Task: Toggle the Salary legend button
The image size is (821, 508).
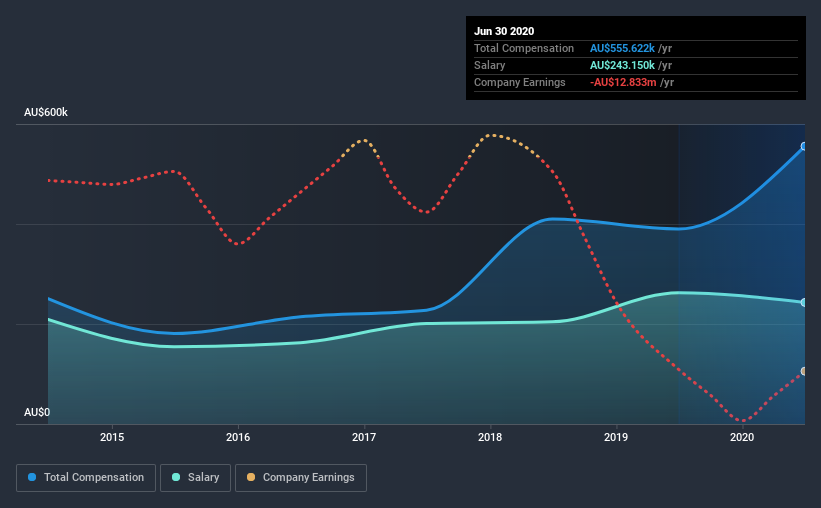Action: (x=195, y=478)
